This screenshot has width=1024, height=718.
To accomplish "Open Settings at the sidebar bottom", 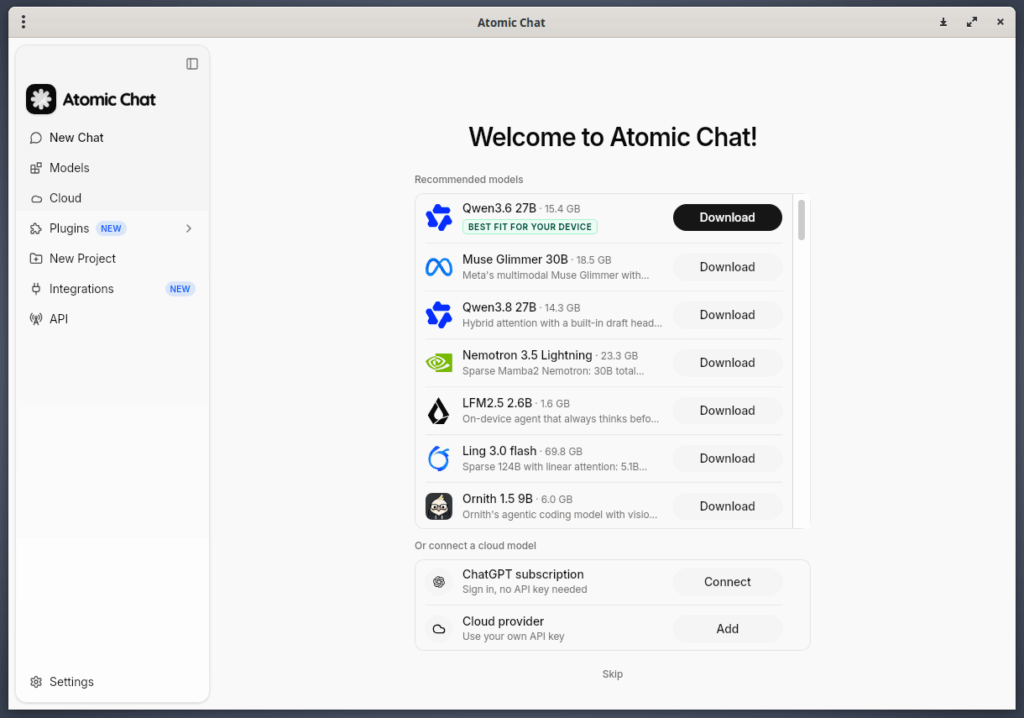I will click(112, 682).
